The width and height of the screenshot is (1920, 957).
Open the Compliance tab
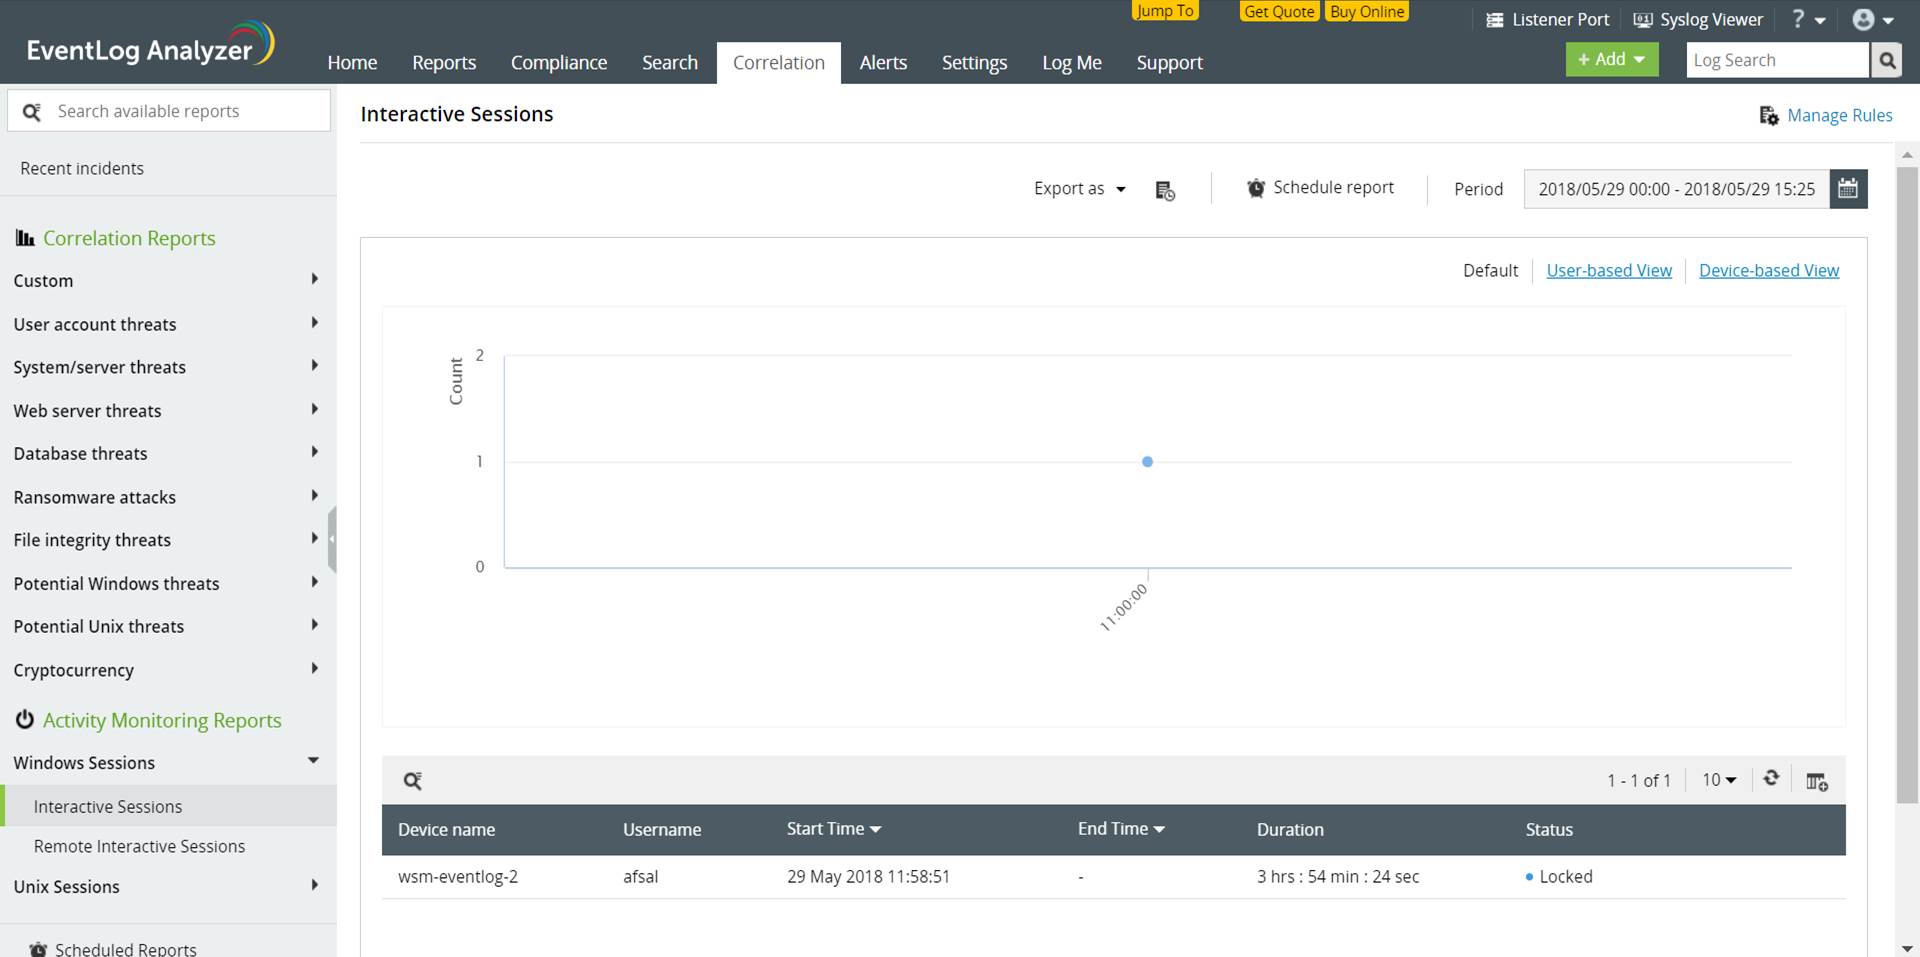(558, 63)
